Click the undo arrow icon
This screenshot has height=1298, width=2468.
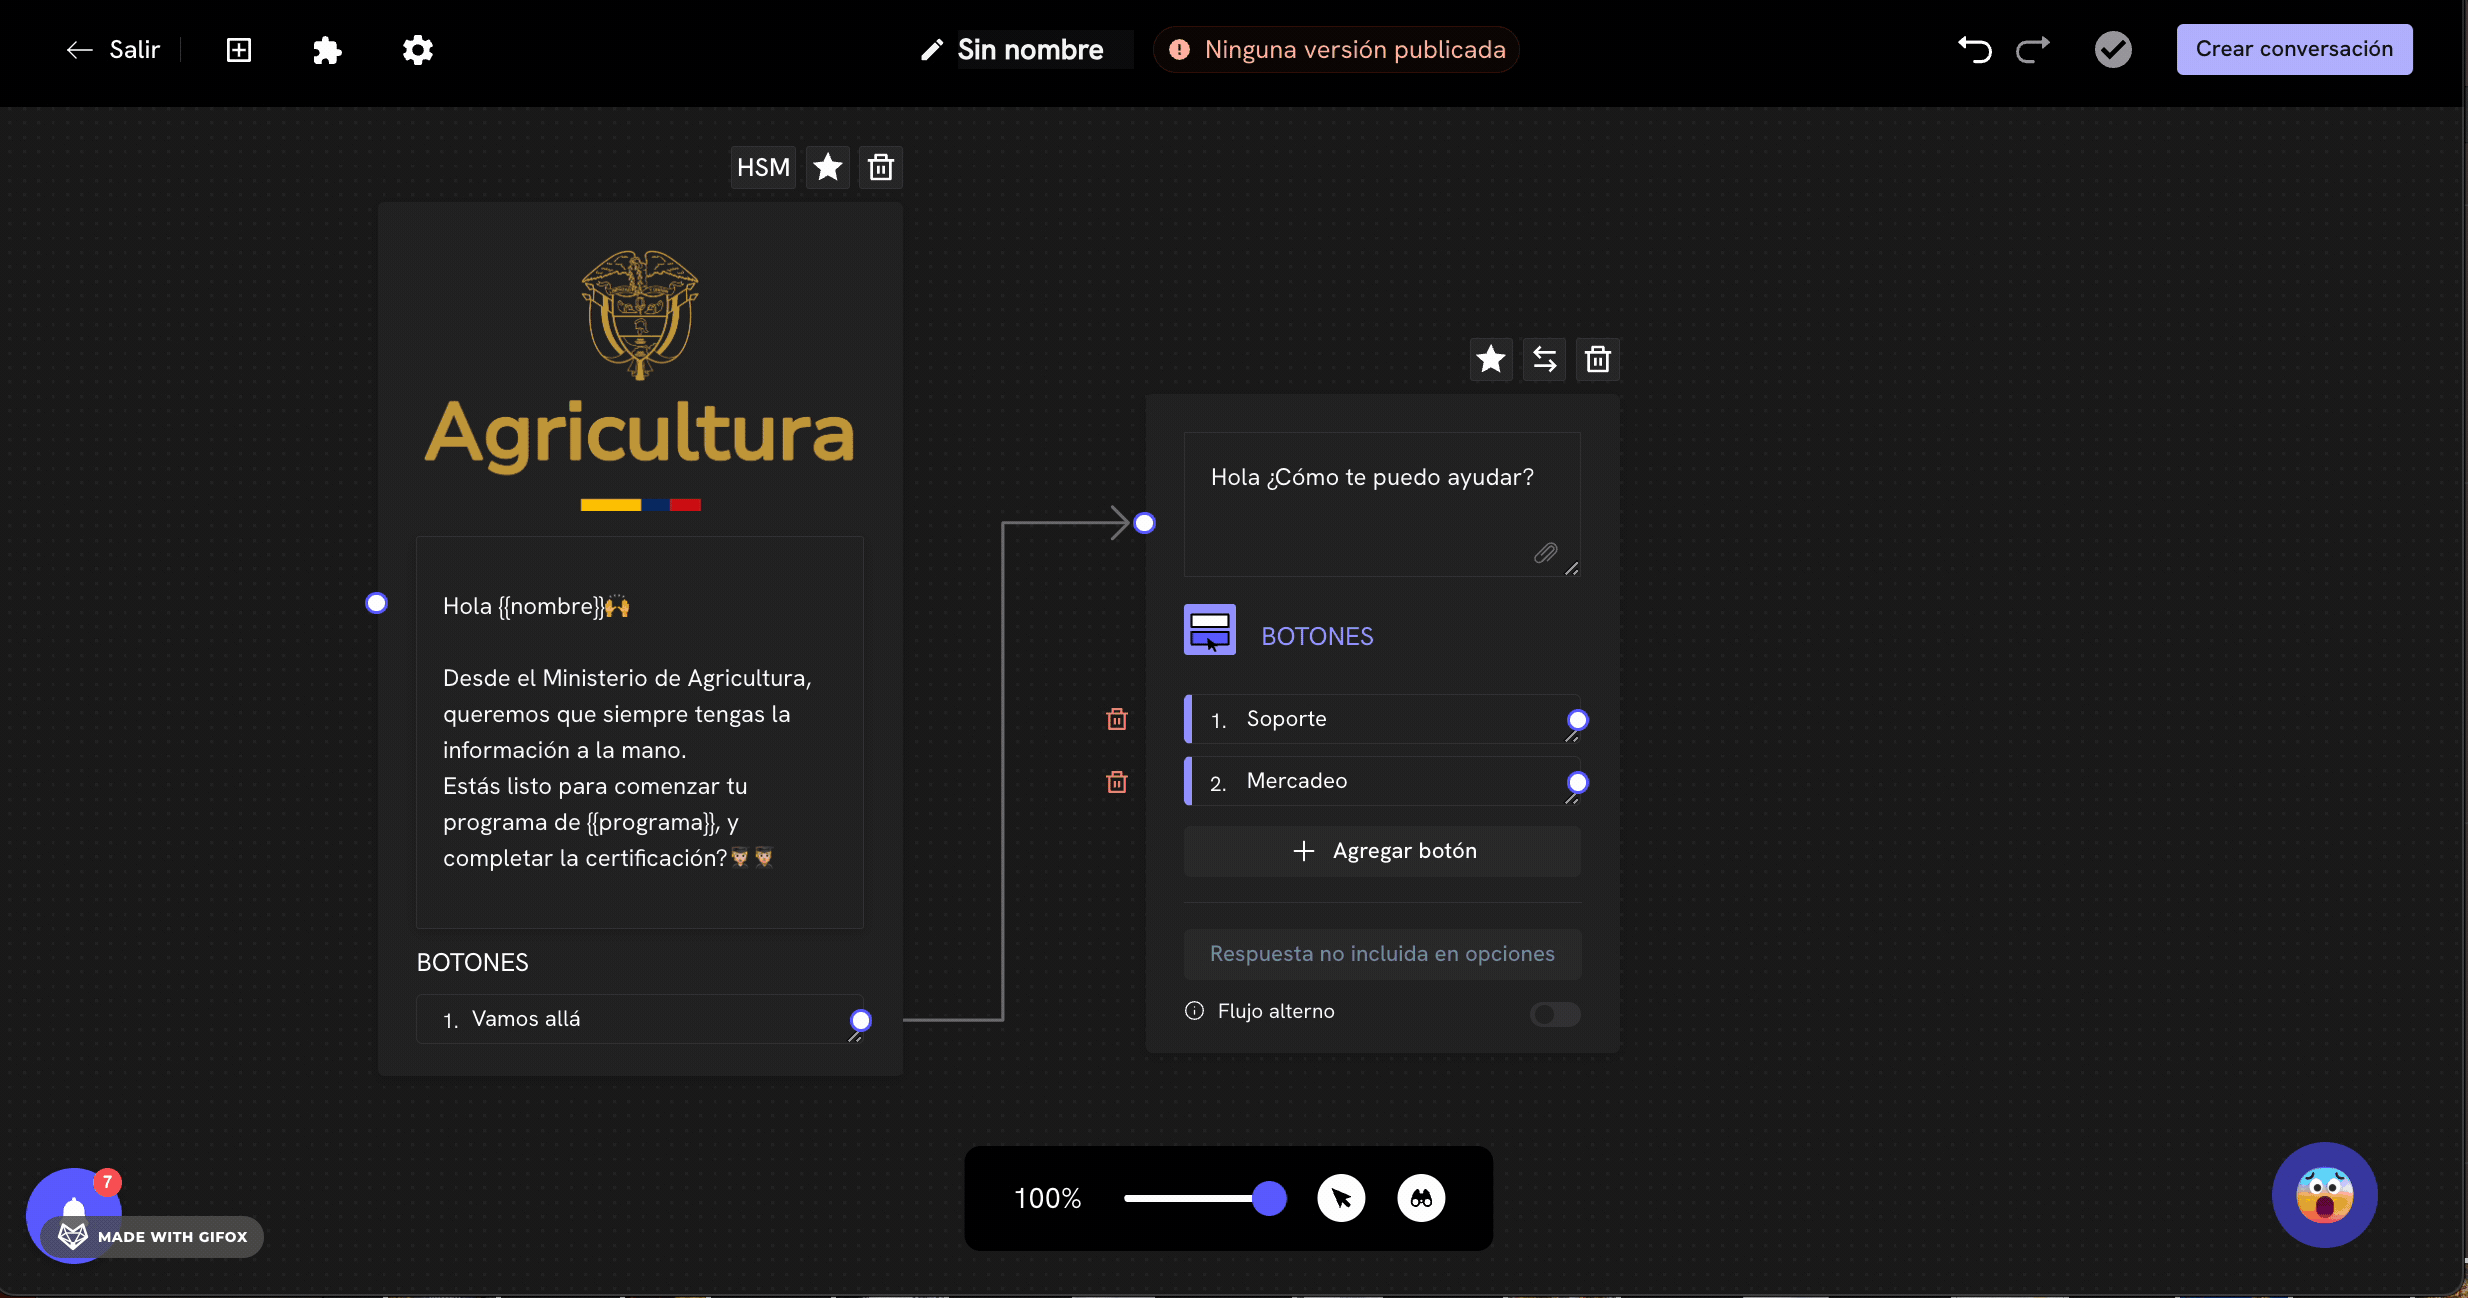pos(1975,50)
